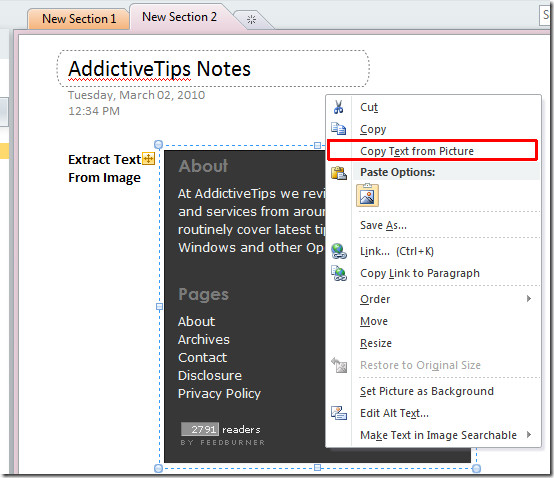
Task: Click the Cut scissors icon
Action: (x=338, y=107)
